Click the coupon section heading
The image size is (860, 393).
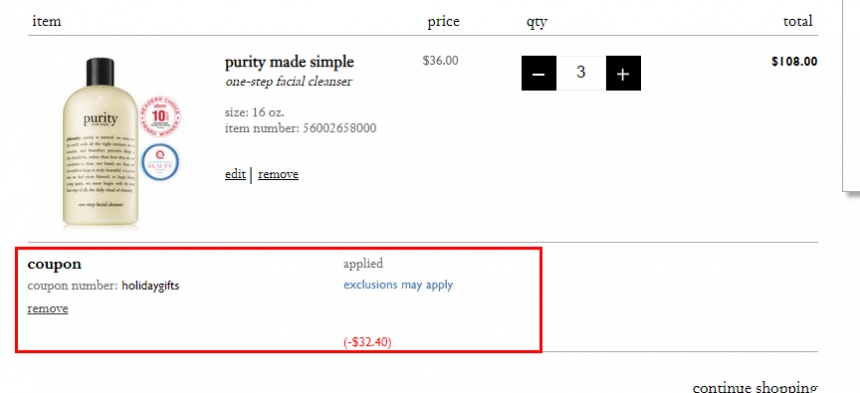54,264
